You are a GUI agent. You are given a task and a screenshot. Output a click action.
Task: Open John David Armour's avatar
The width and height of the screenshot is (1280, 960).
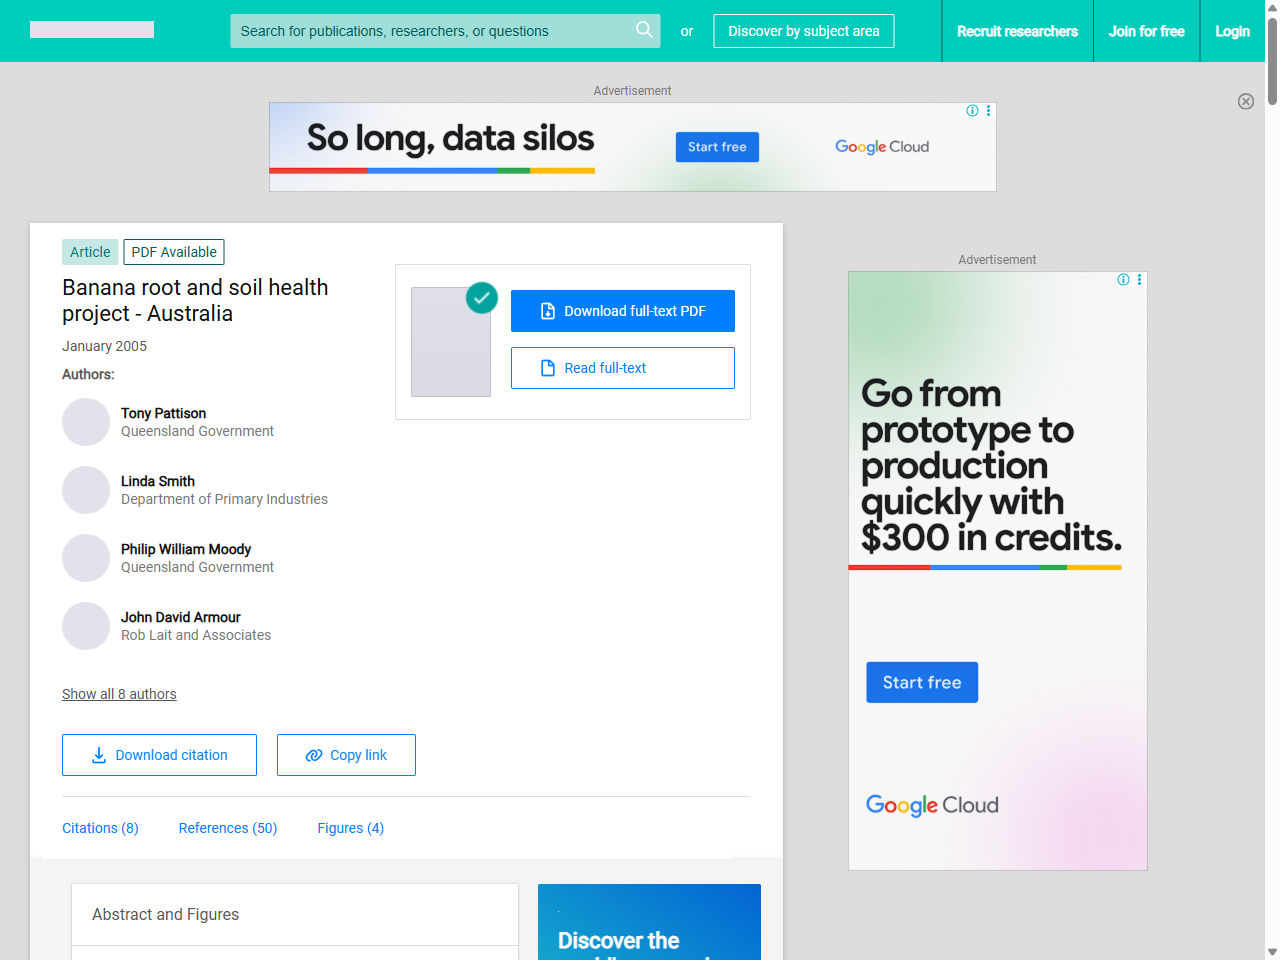coord(86,626)
